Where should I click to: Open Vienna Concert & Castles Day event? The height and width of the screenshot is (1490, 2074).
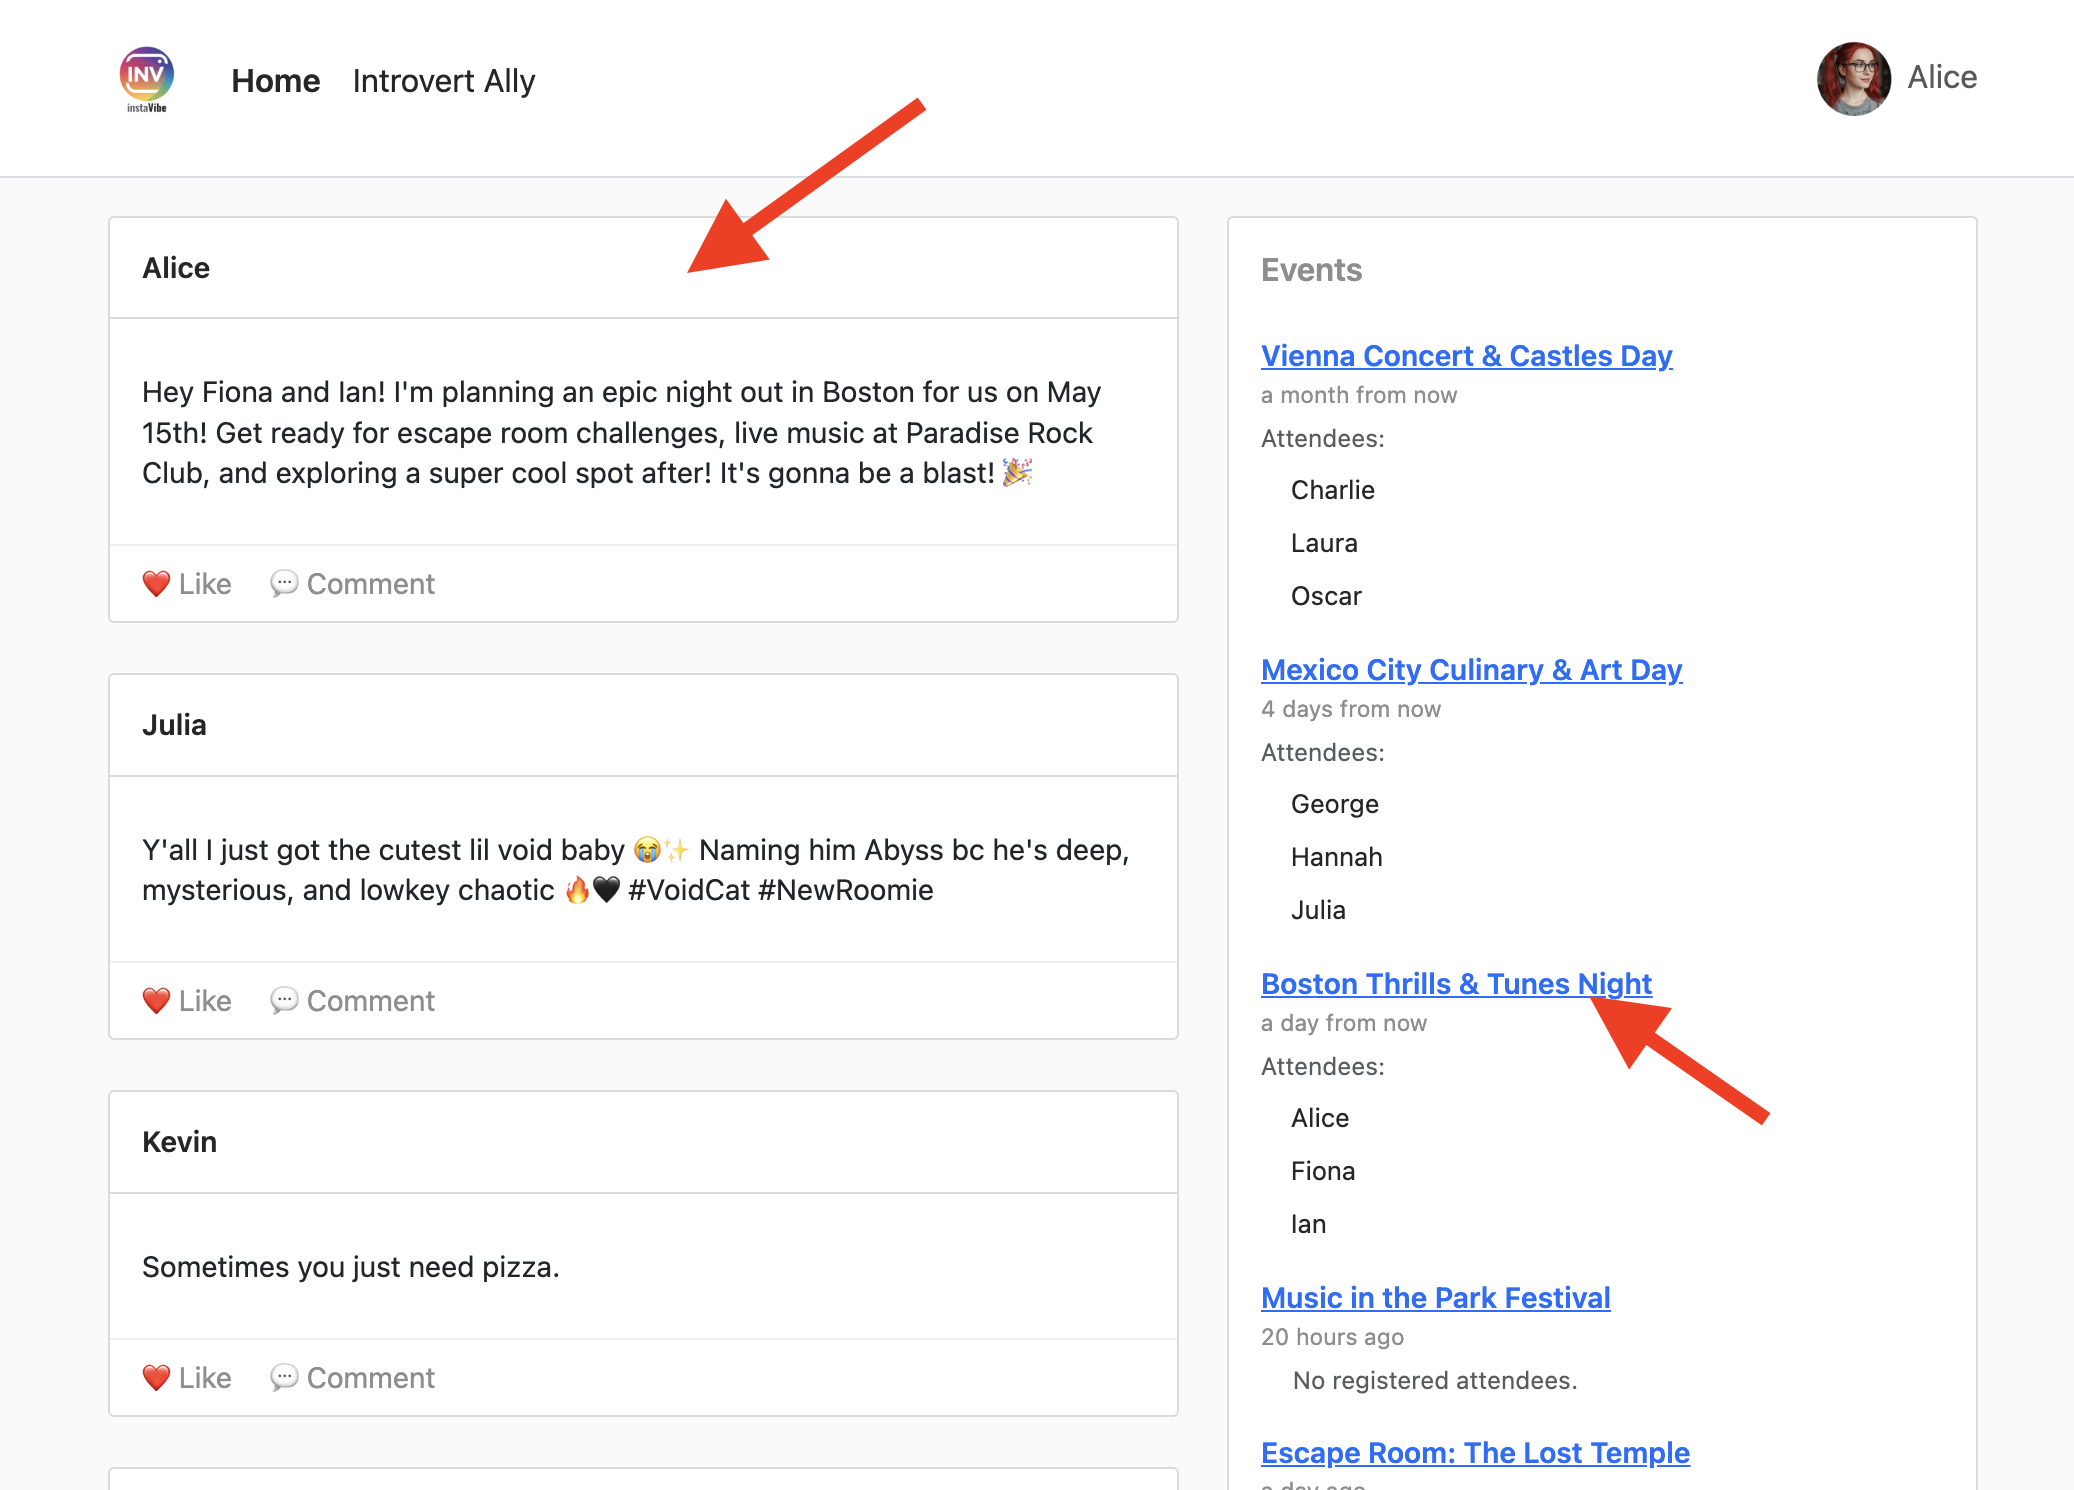(1466, 356)
